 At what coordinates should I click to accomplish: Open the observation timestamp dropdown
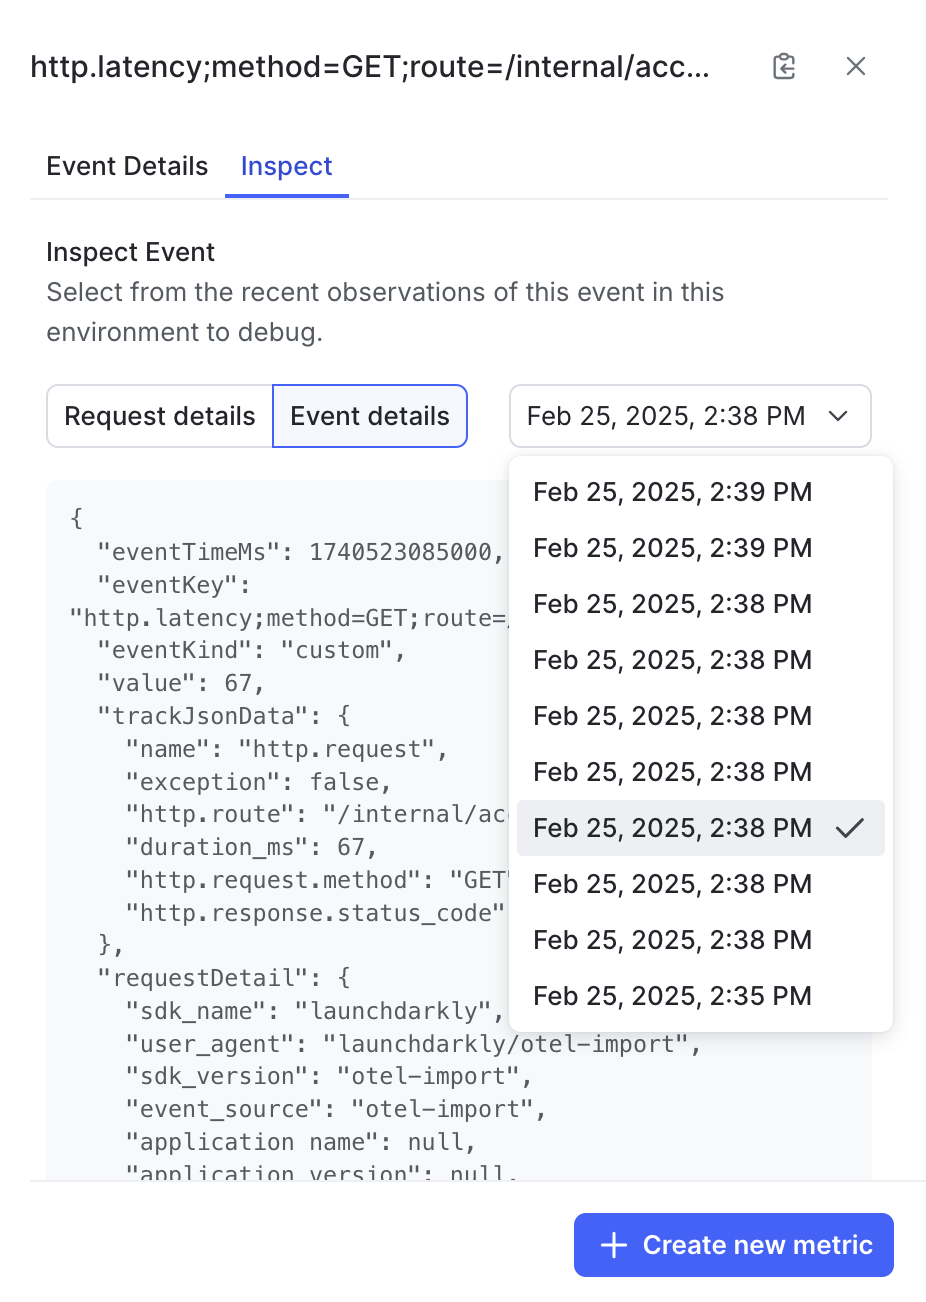tap(690, 416)
